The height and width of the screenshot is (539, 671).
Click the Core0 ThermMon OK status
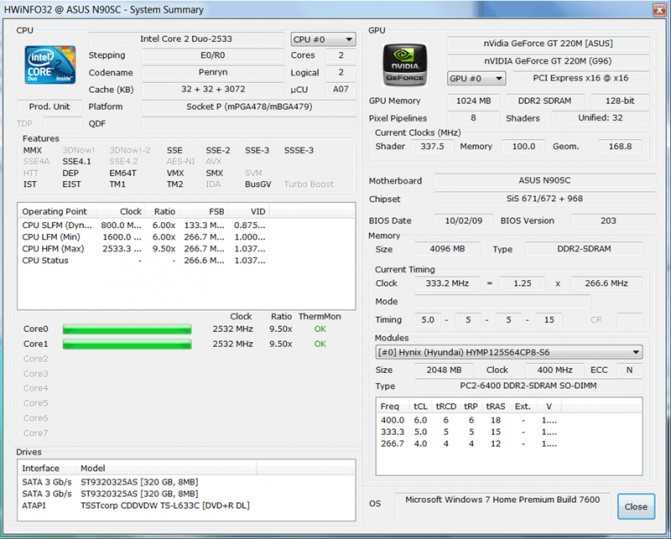(x=320, y=329)
